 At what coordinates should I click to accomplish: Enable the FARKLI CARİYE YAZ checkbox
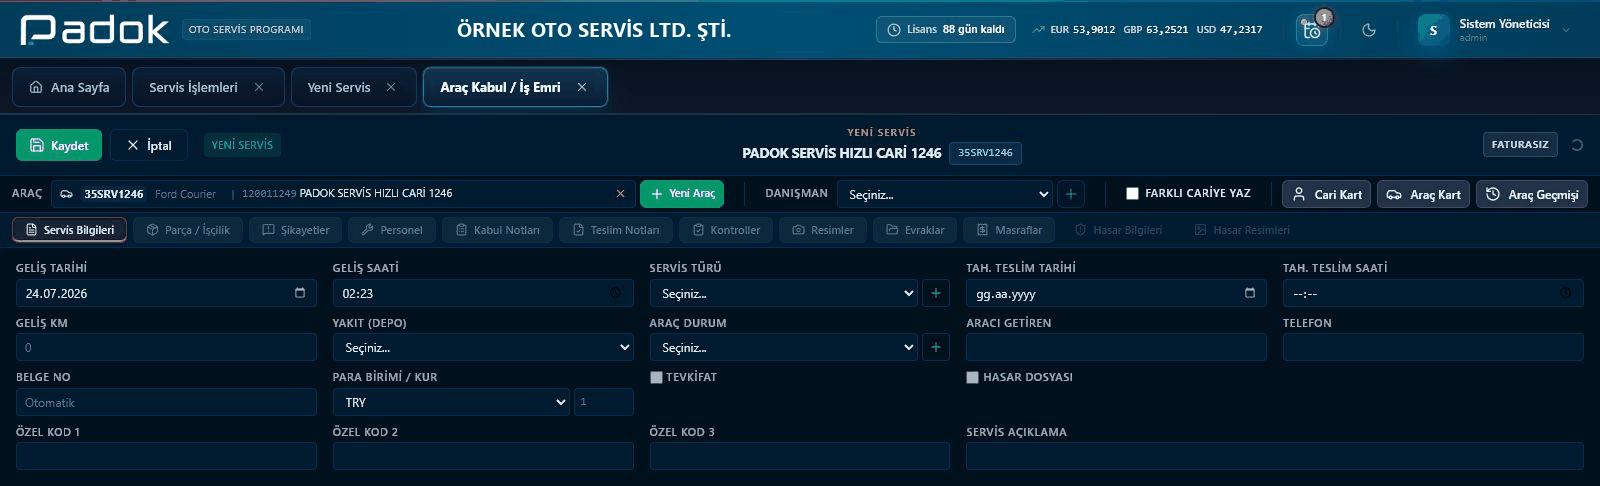(1132, 194)
